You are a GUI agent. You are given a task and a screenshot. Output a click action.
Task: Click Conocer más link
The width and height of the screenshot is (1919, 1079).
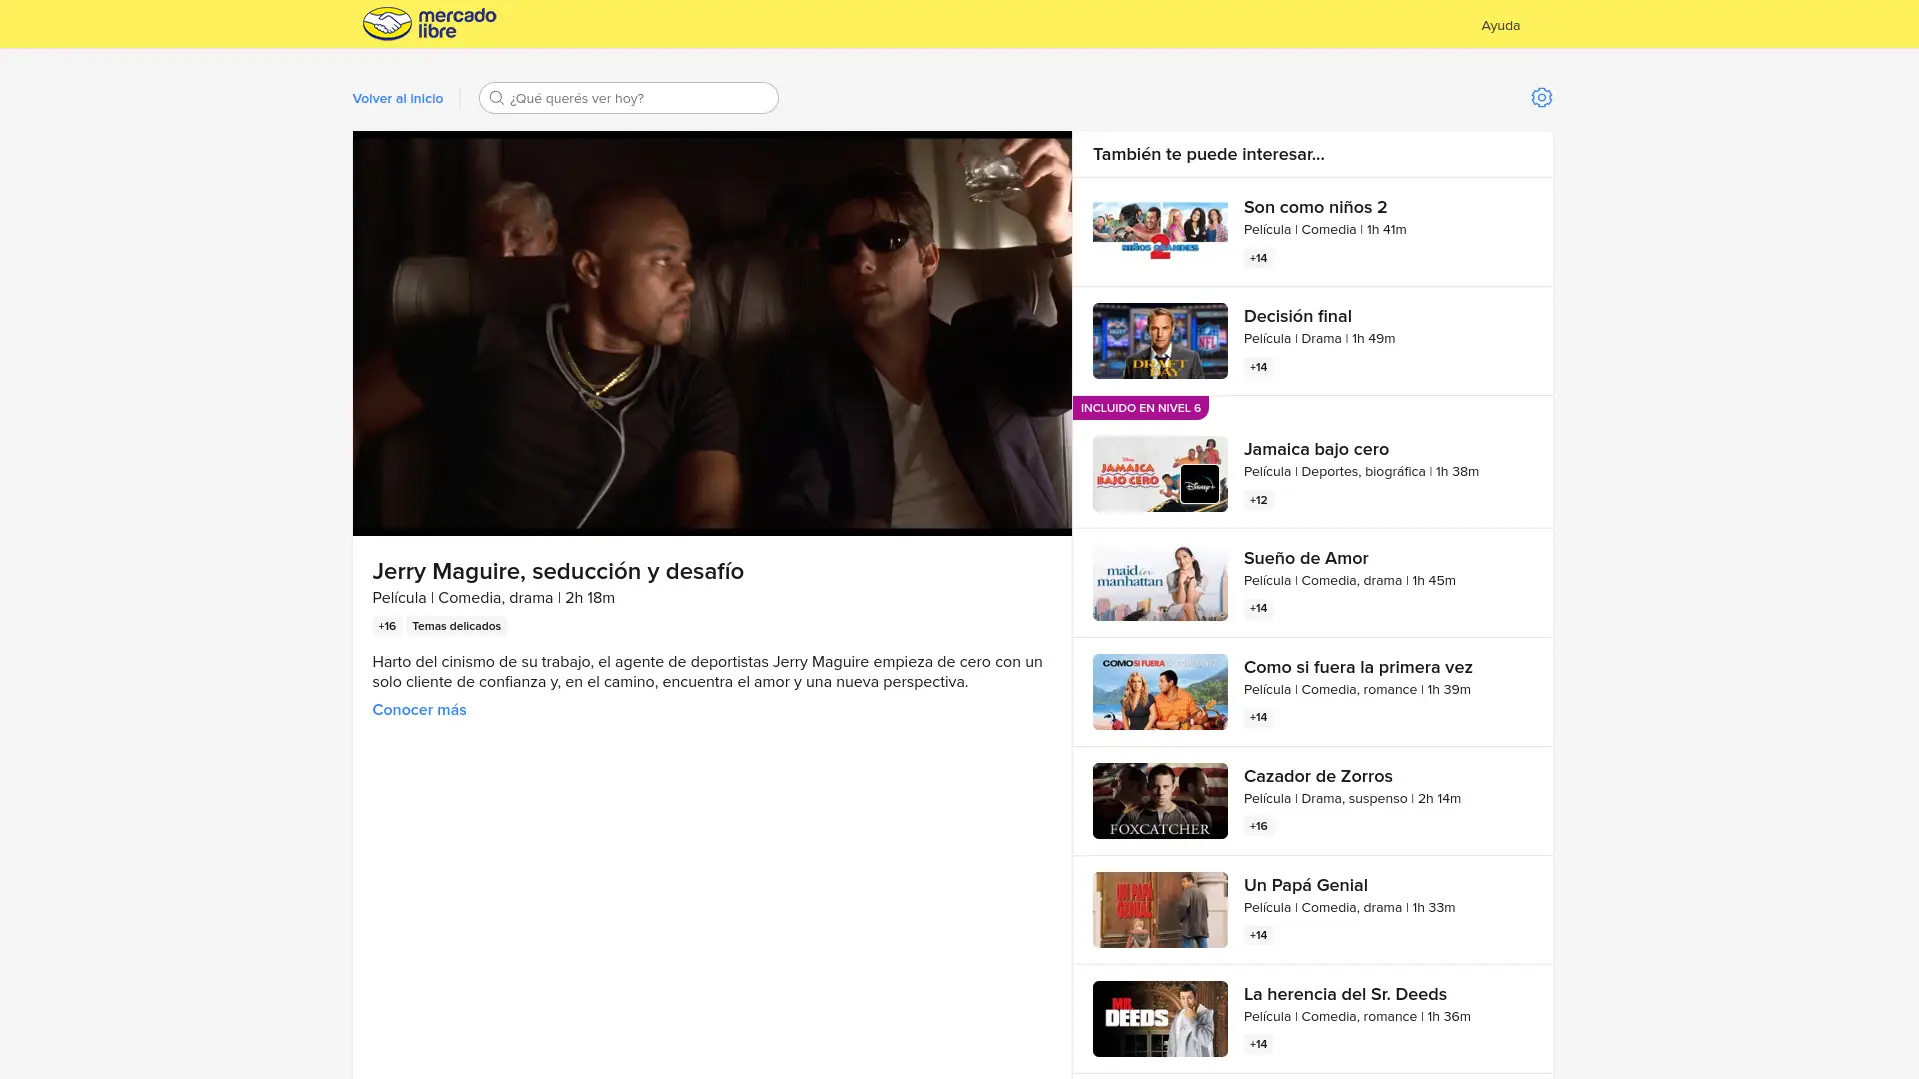[419, 710]
